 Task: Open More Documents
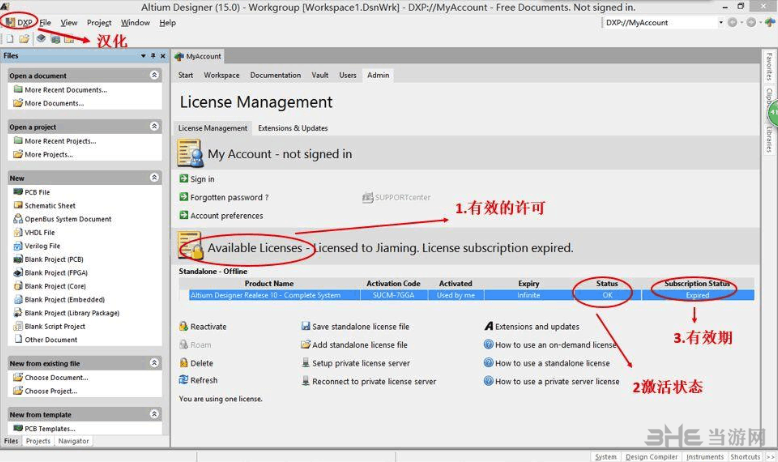49,103
